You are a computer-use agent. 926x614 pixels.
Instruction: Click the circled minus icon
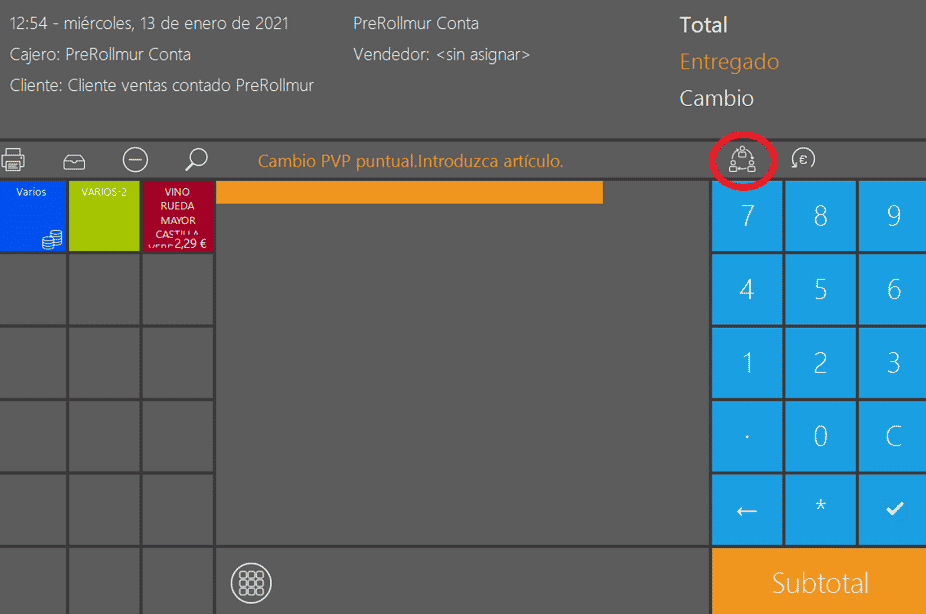(135, 159)
